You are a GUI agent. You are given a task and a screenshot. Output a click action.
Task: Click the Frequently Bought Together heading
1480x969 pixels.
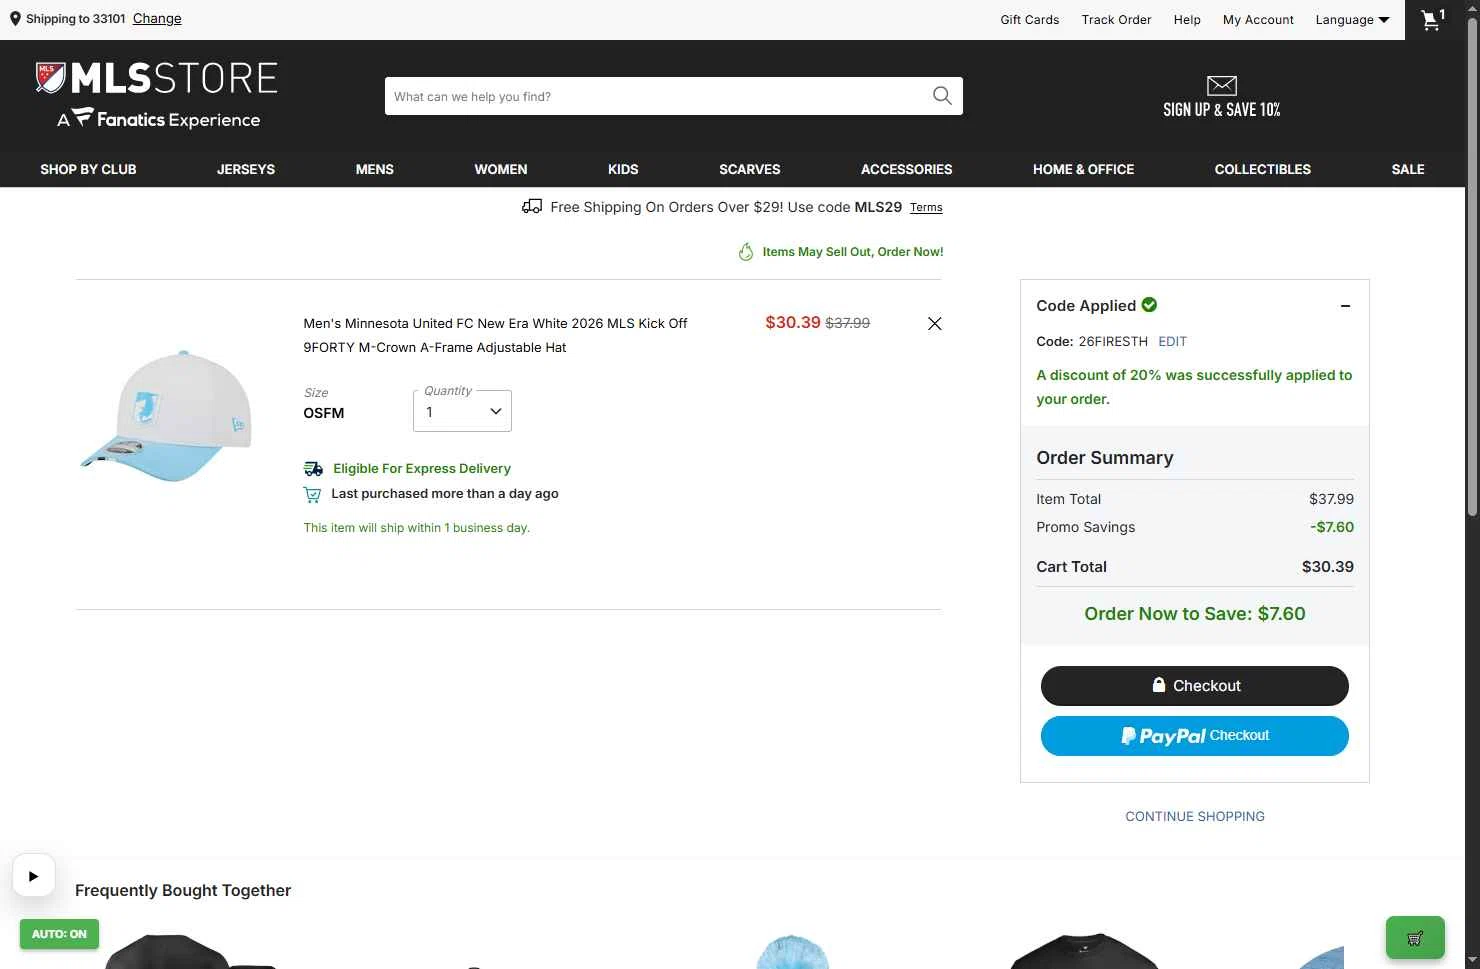pos(183,890)
